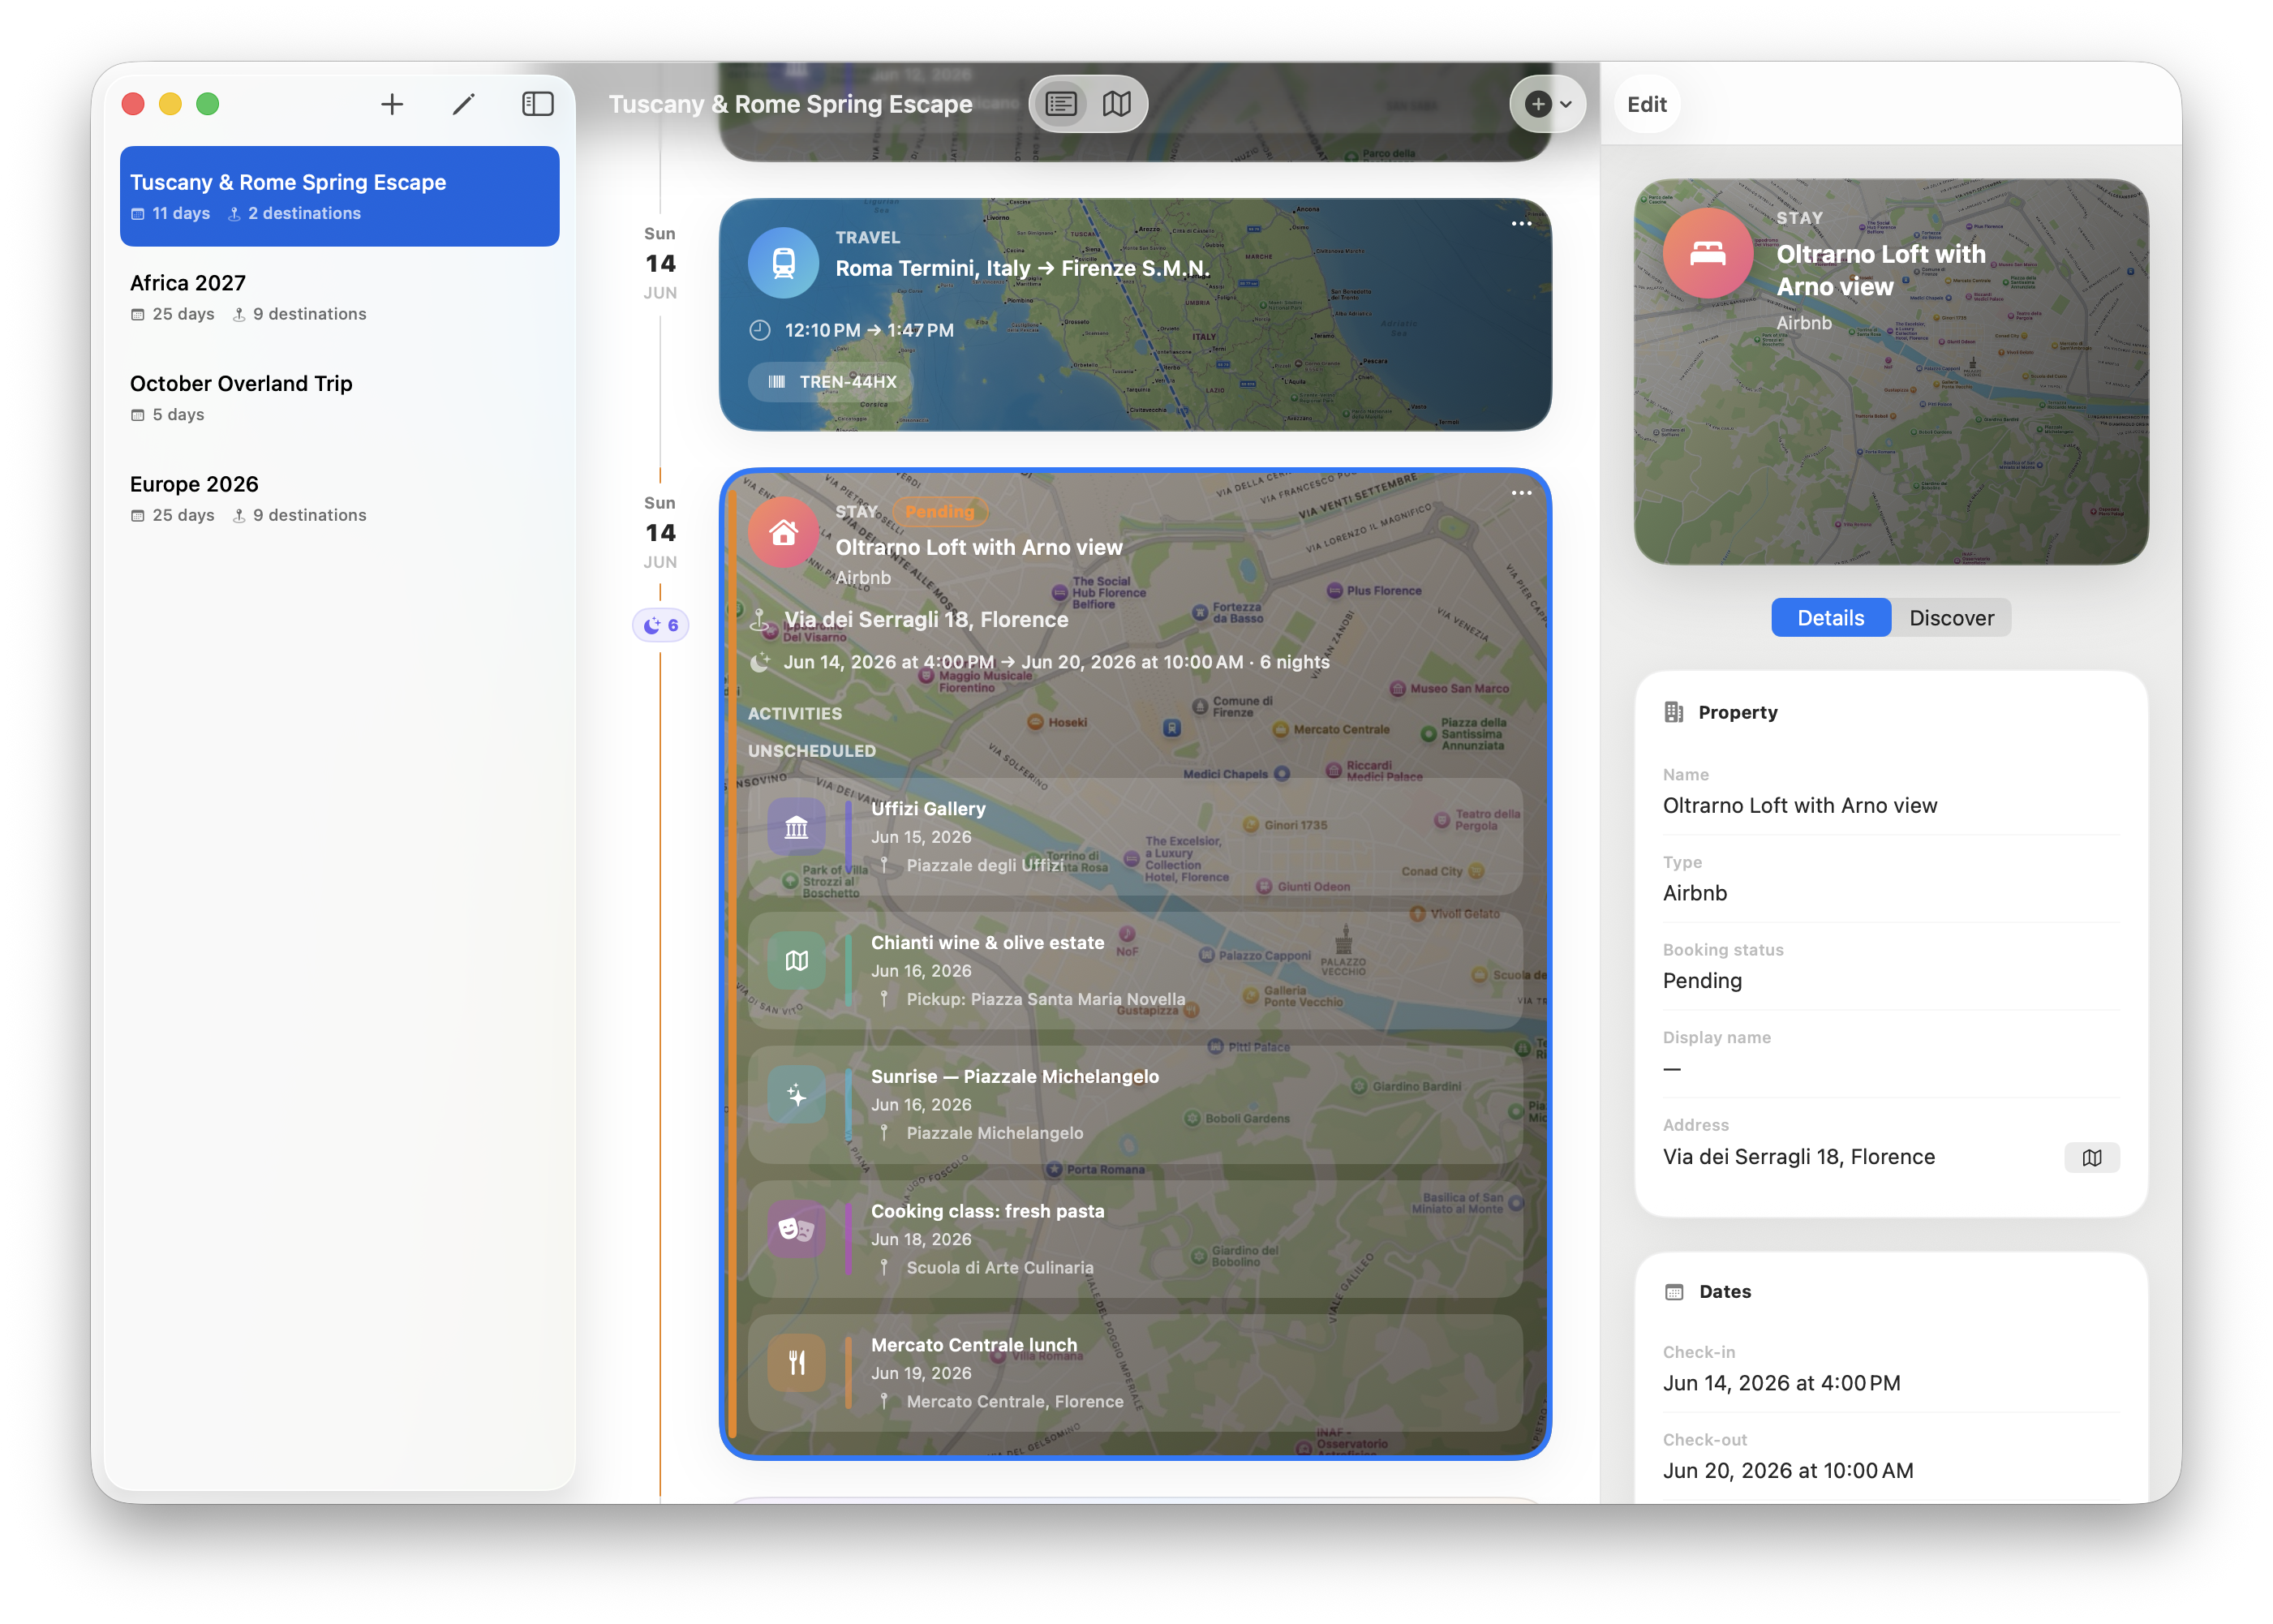This screenshot has width=2273, height=1624.
Task: Click the Roma Termini to Firenze route title
Action: pyautogui.click(x=1022, y=268)
